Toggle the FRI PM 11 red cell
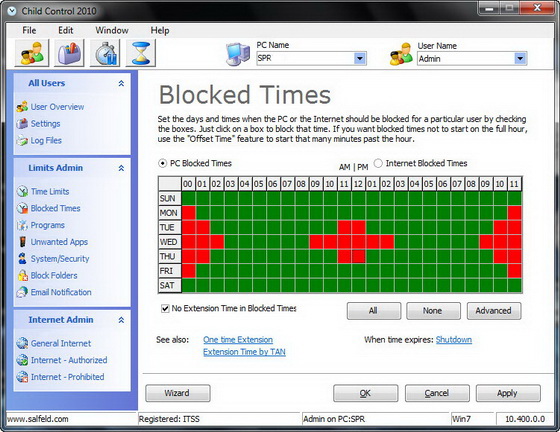560x432 pixels. pos(515,271)
